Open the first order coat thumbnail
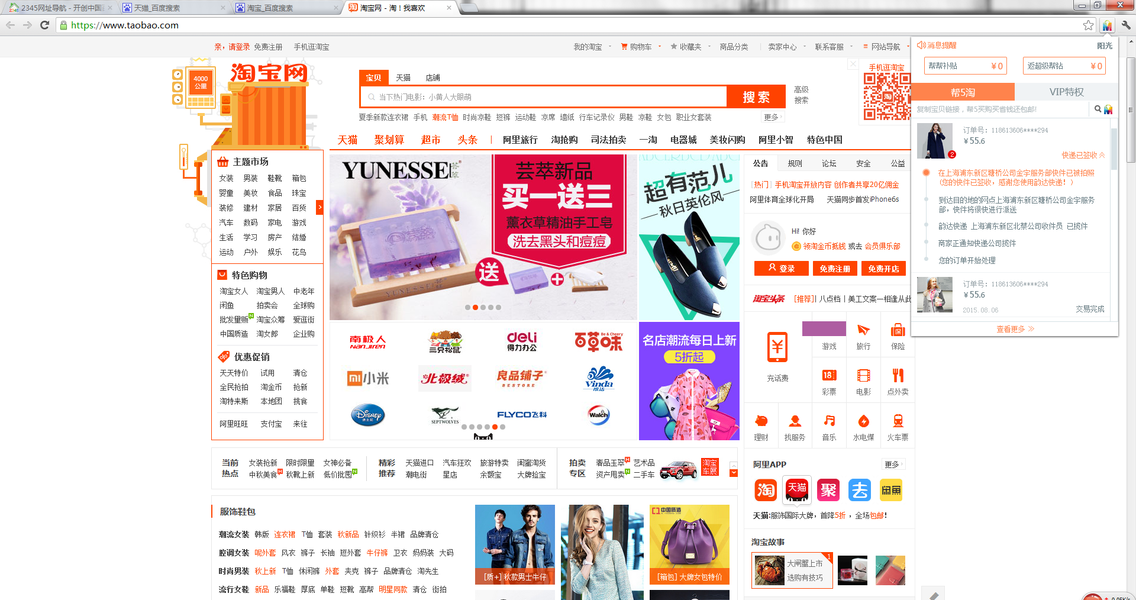This screenshot has width=1136, height=600. 935,141
